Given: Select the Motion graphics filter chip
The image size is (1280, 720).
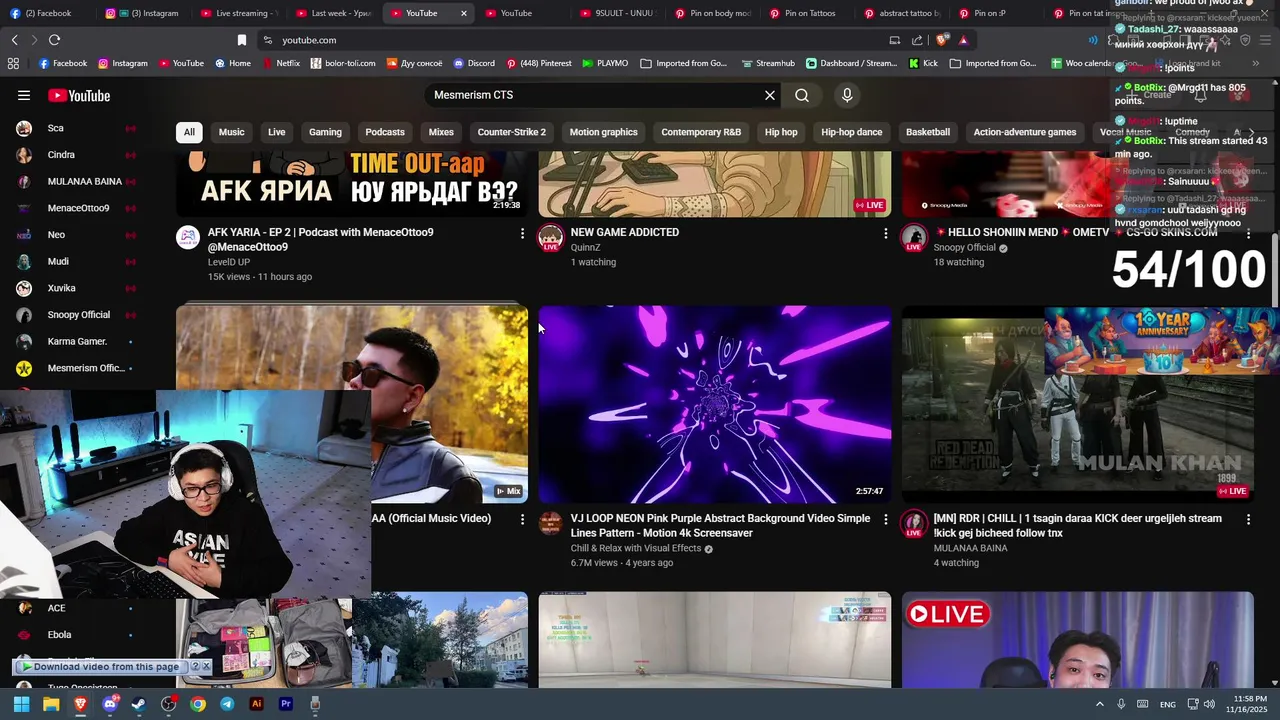Looking at the screenshot, I should click(x=603, y=132).
